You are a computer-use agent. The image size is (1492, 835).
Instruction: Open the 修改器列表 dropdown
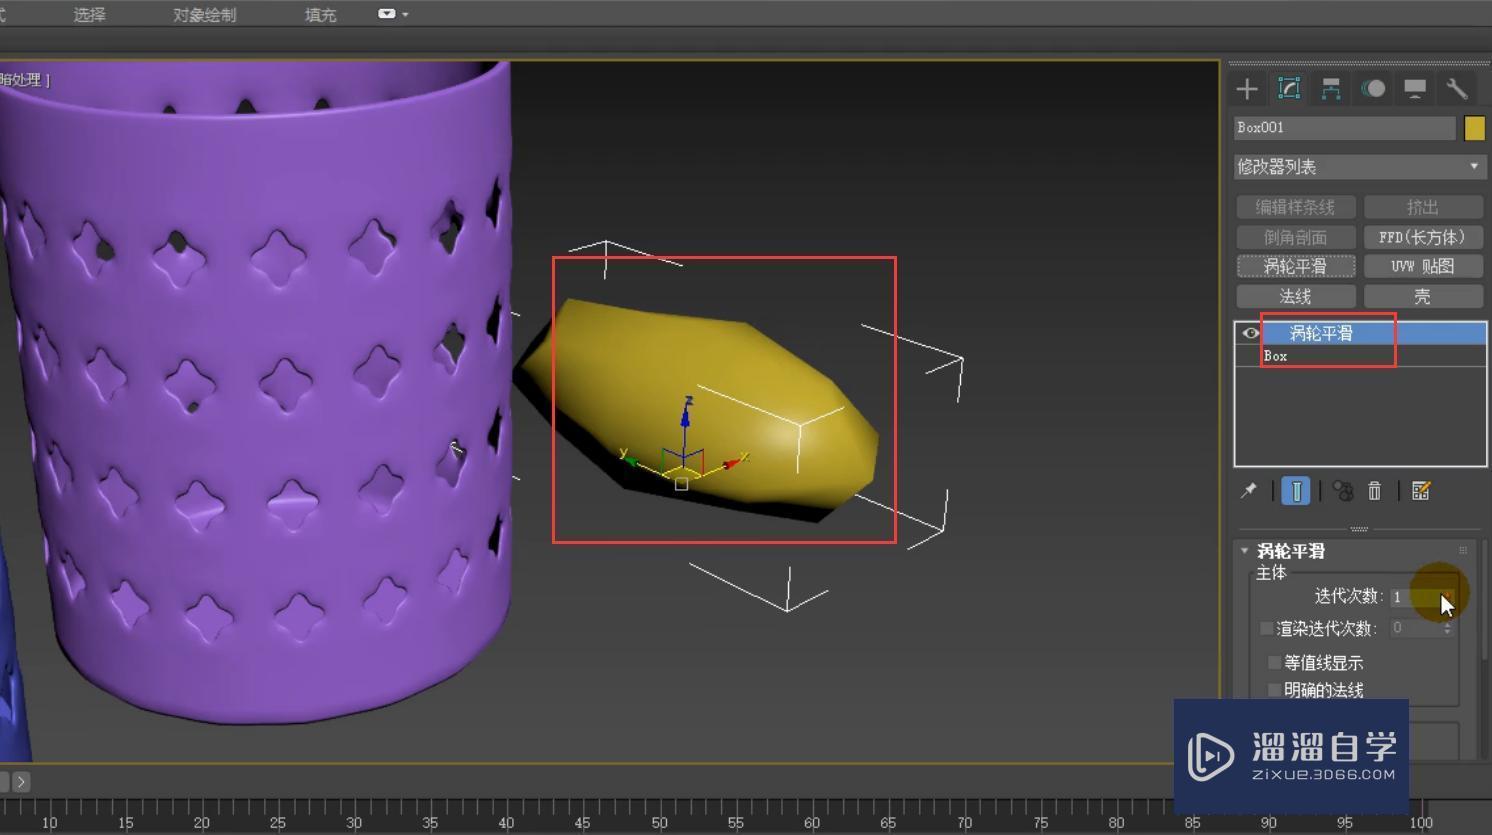[x=1359, y=167]
